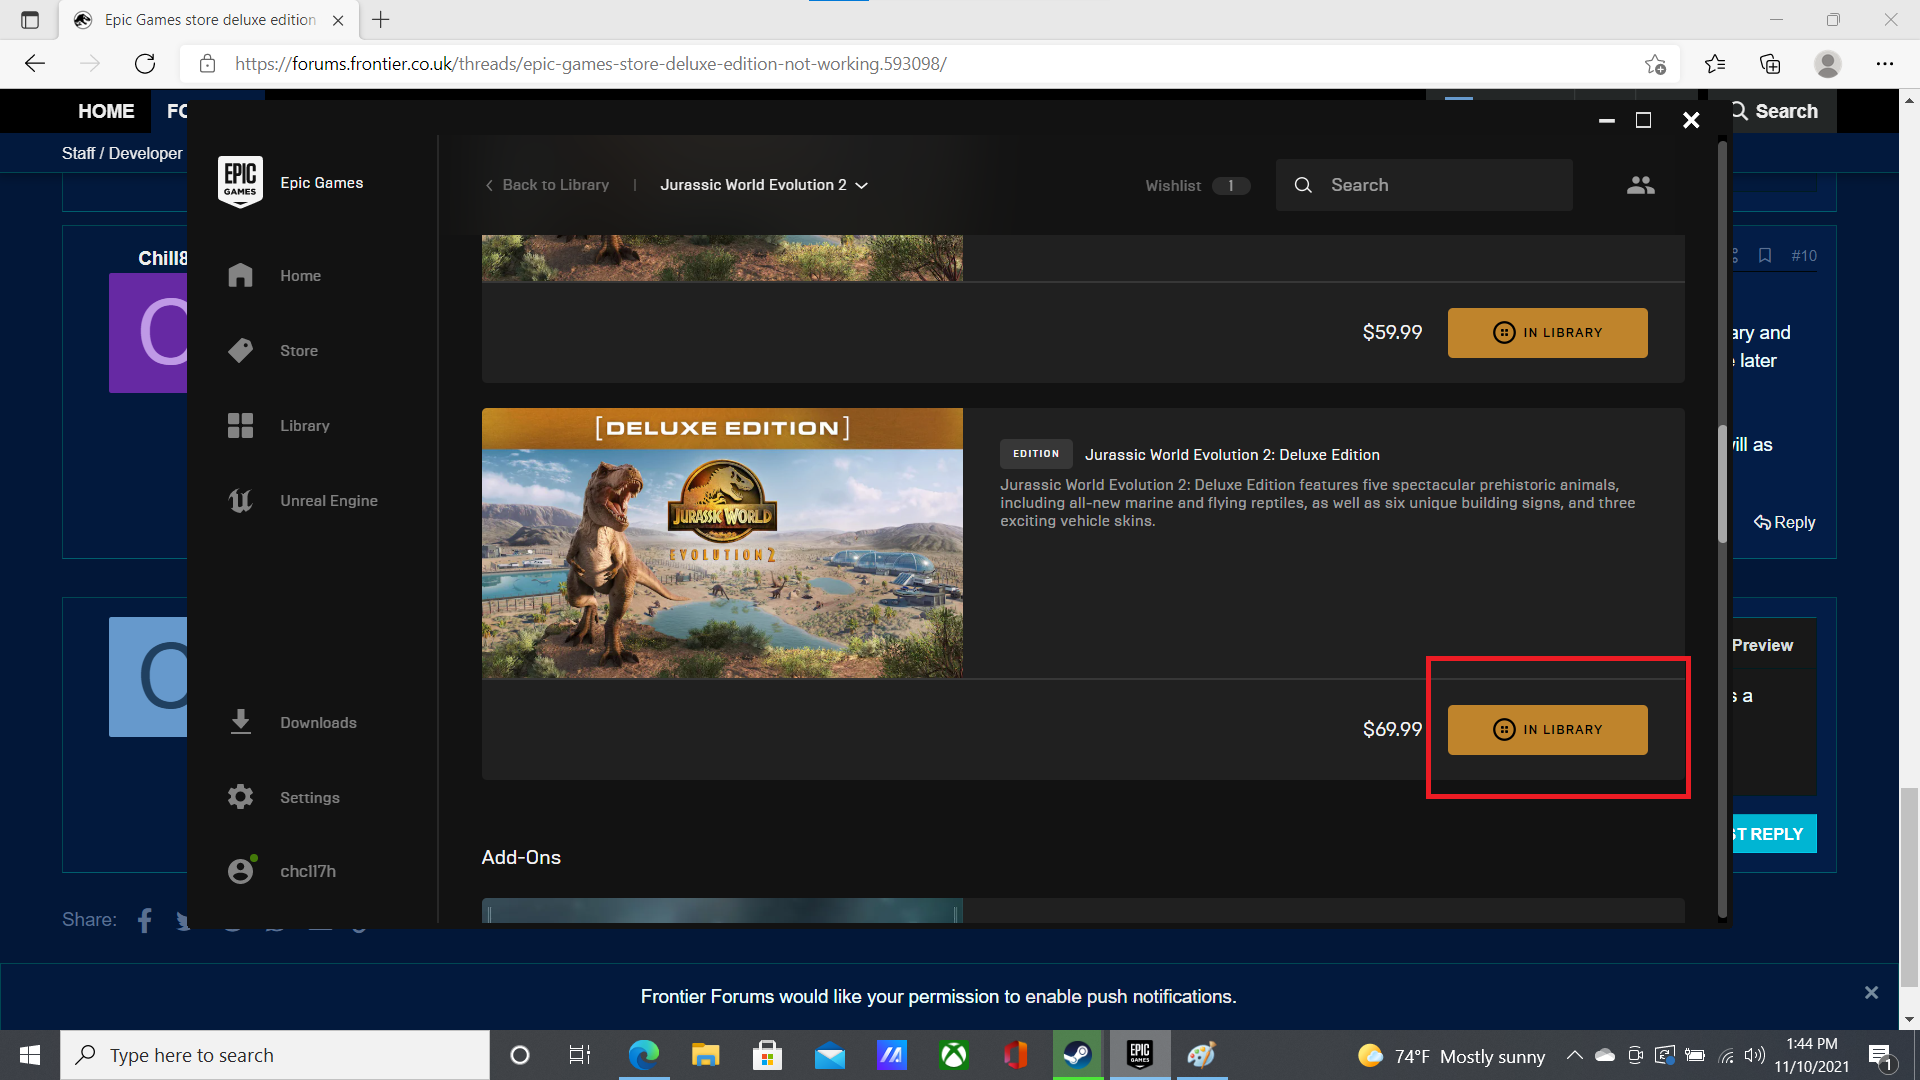1920x1080 pixels.
Task: Open the Office app on the taskbar
Action: [1016, 1055]
